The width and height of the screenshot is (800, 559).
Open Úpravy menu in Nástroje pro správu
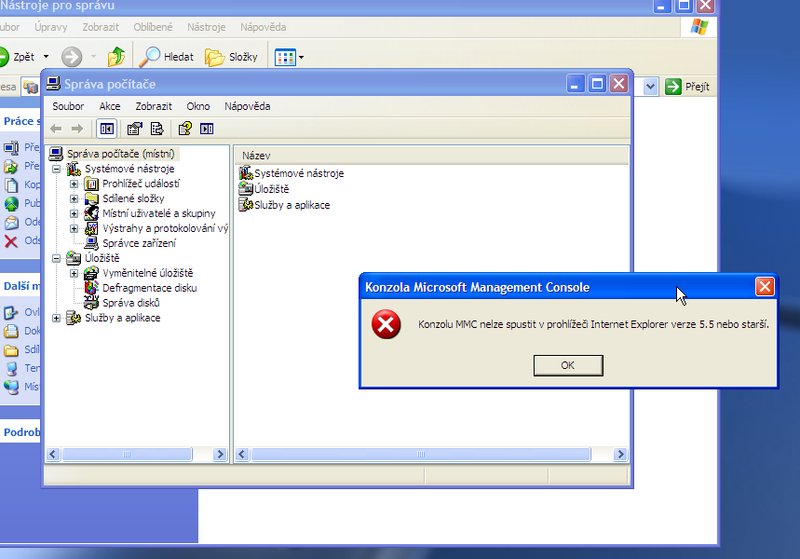[x=51, y=27]
